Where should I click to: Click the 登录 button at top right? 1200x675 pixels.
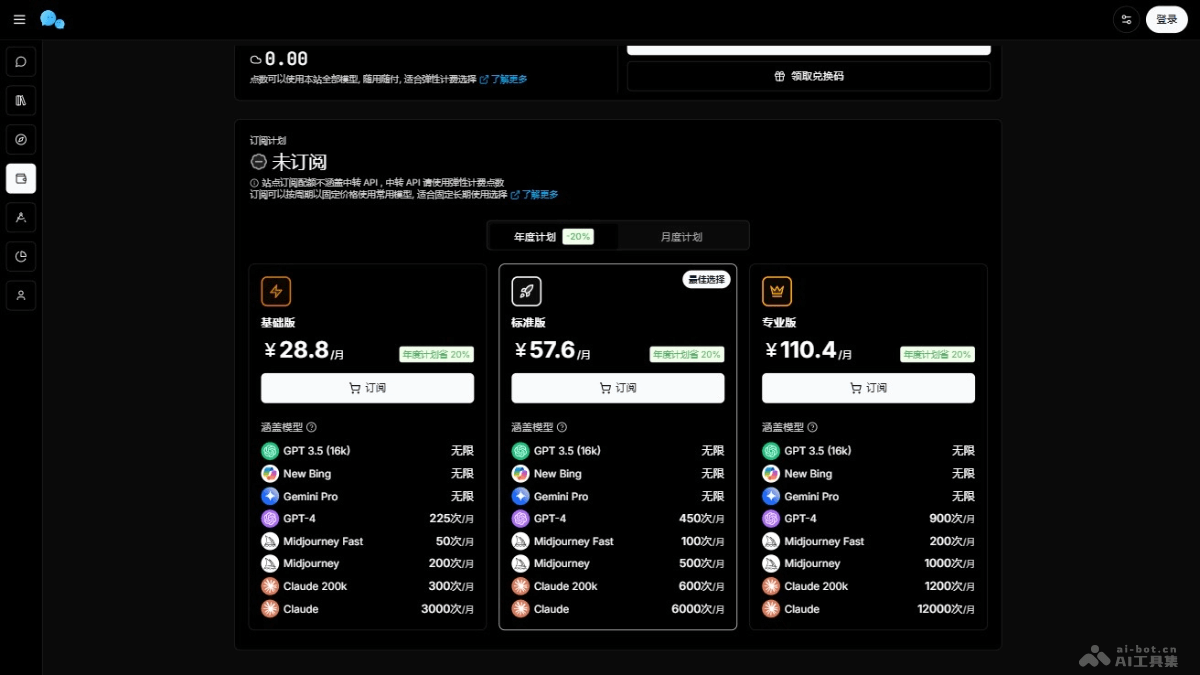coord(1166,19)
